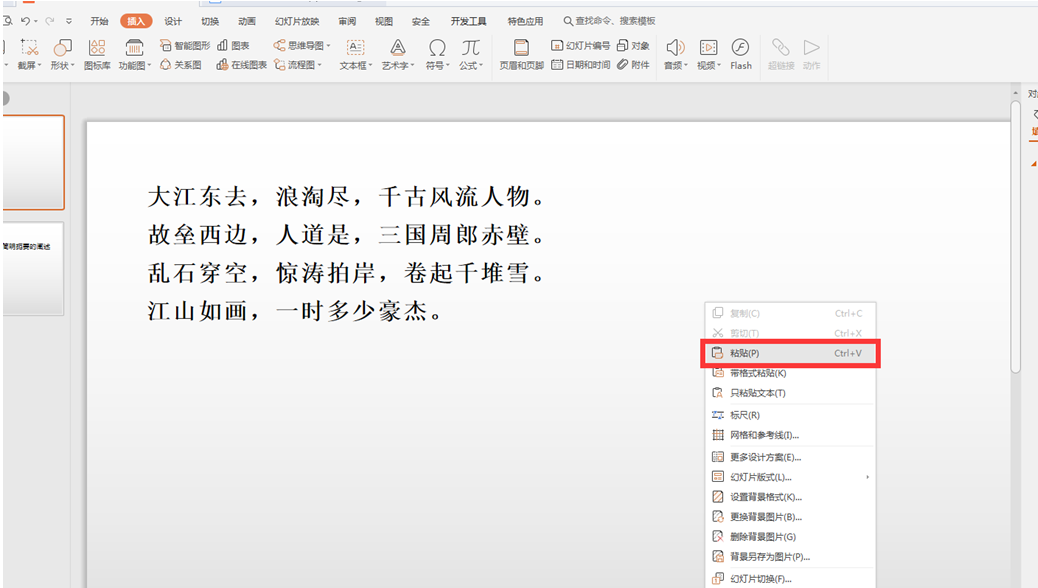1038x588 pixels.
Task: Click the 查找命令、搜索模板 search field
Action: pos(609,21)
